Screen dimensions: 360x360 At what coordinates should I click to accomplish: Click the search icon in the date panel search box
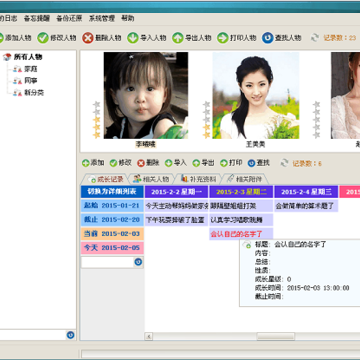138,262
